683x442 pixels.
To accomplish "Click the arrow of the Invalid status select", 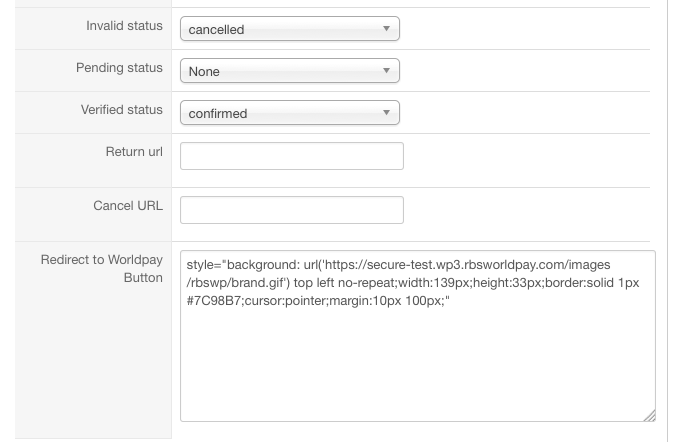I will click(386, 30).
